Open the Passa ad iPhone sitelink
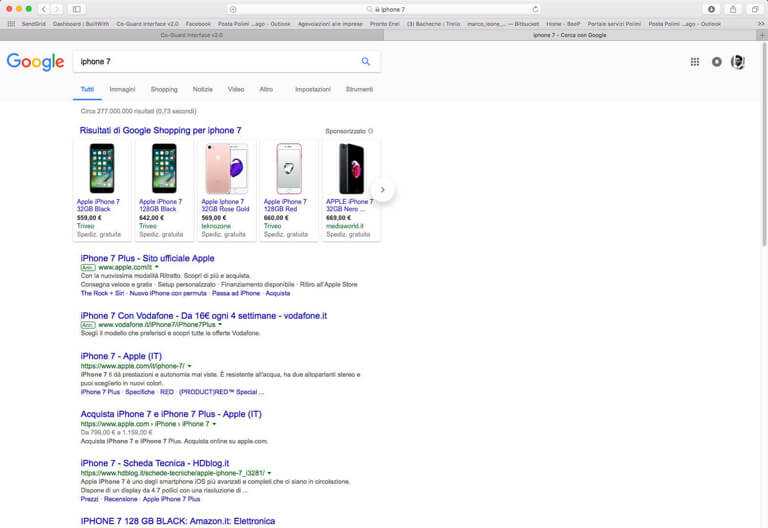Image resolution: width=768 pixels, height=528 pixels. click(x=236, y=293)
